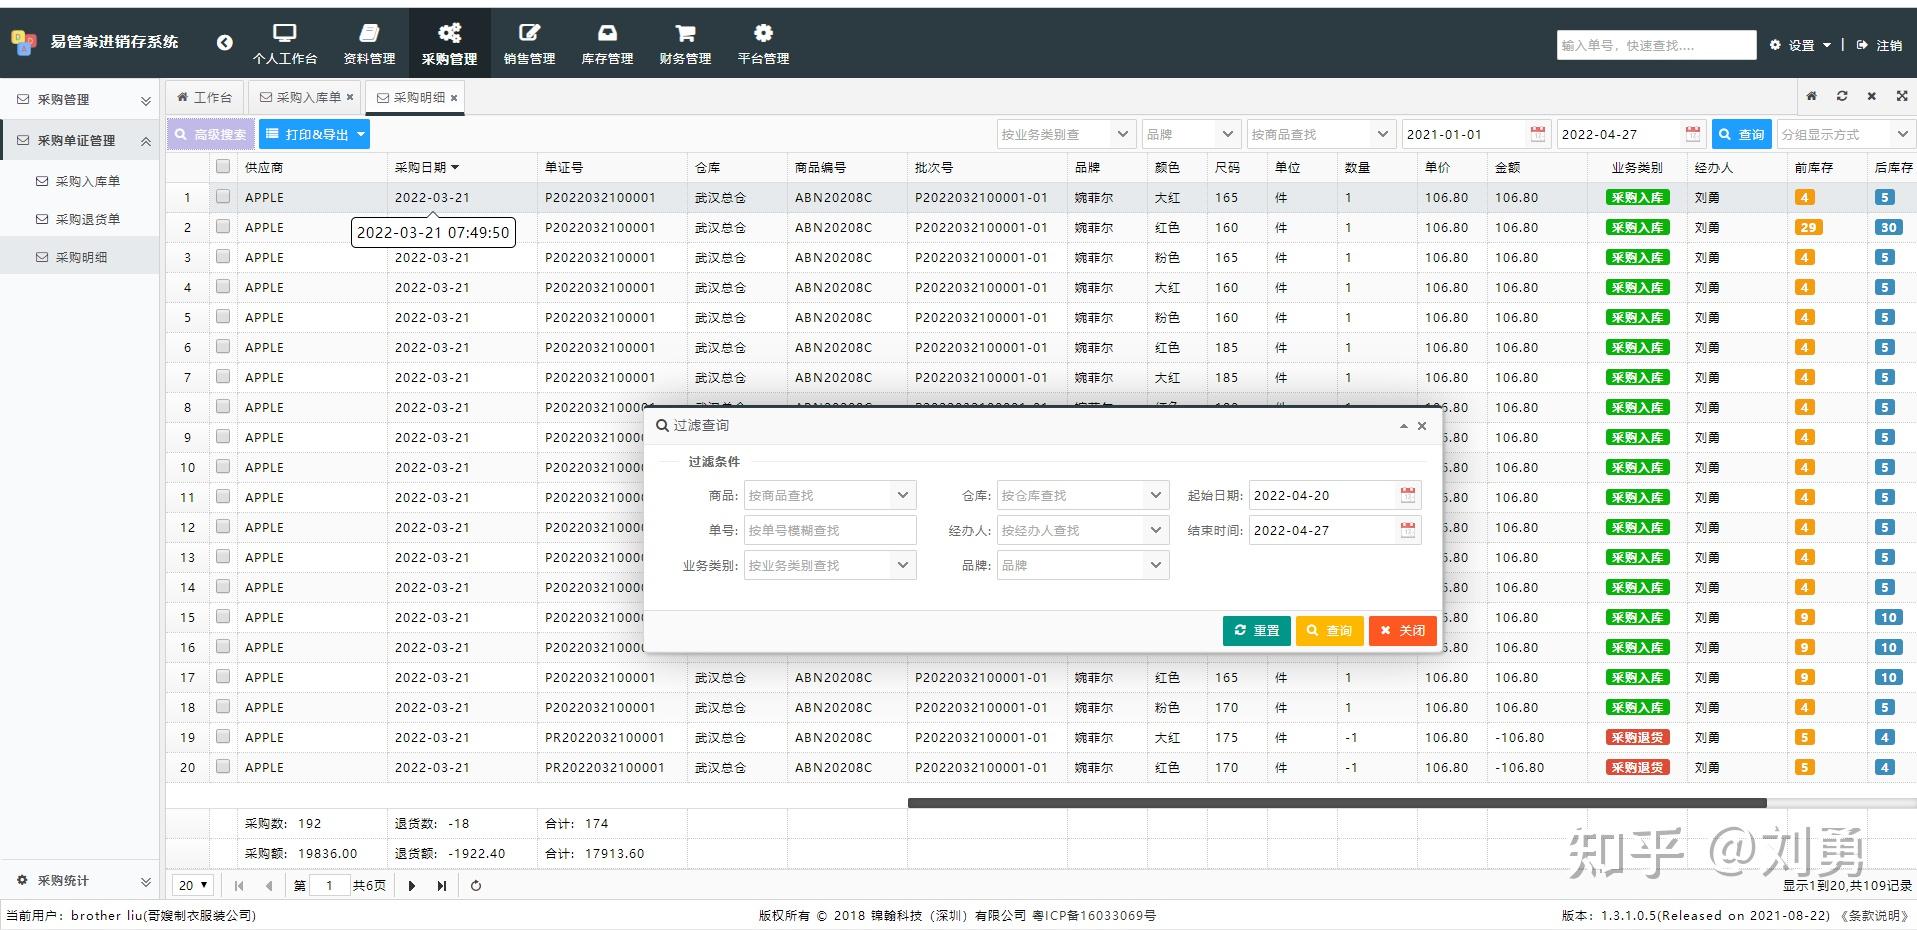Open the 品牌 dropdown in the filter dialog

tap(1082, 565)
